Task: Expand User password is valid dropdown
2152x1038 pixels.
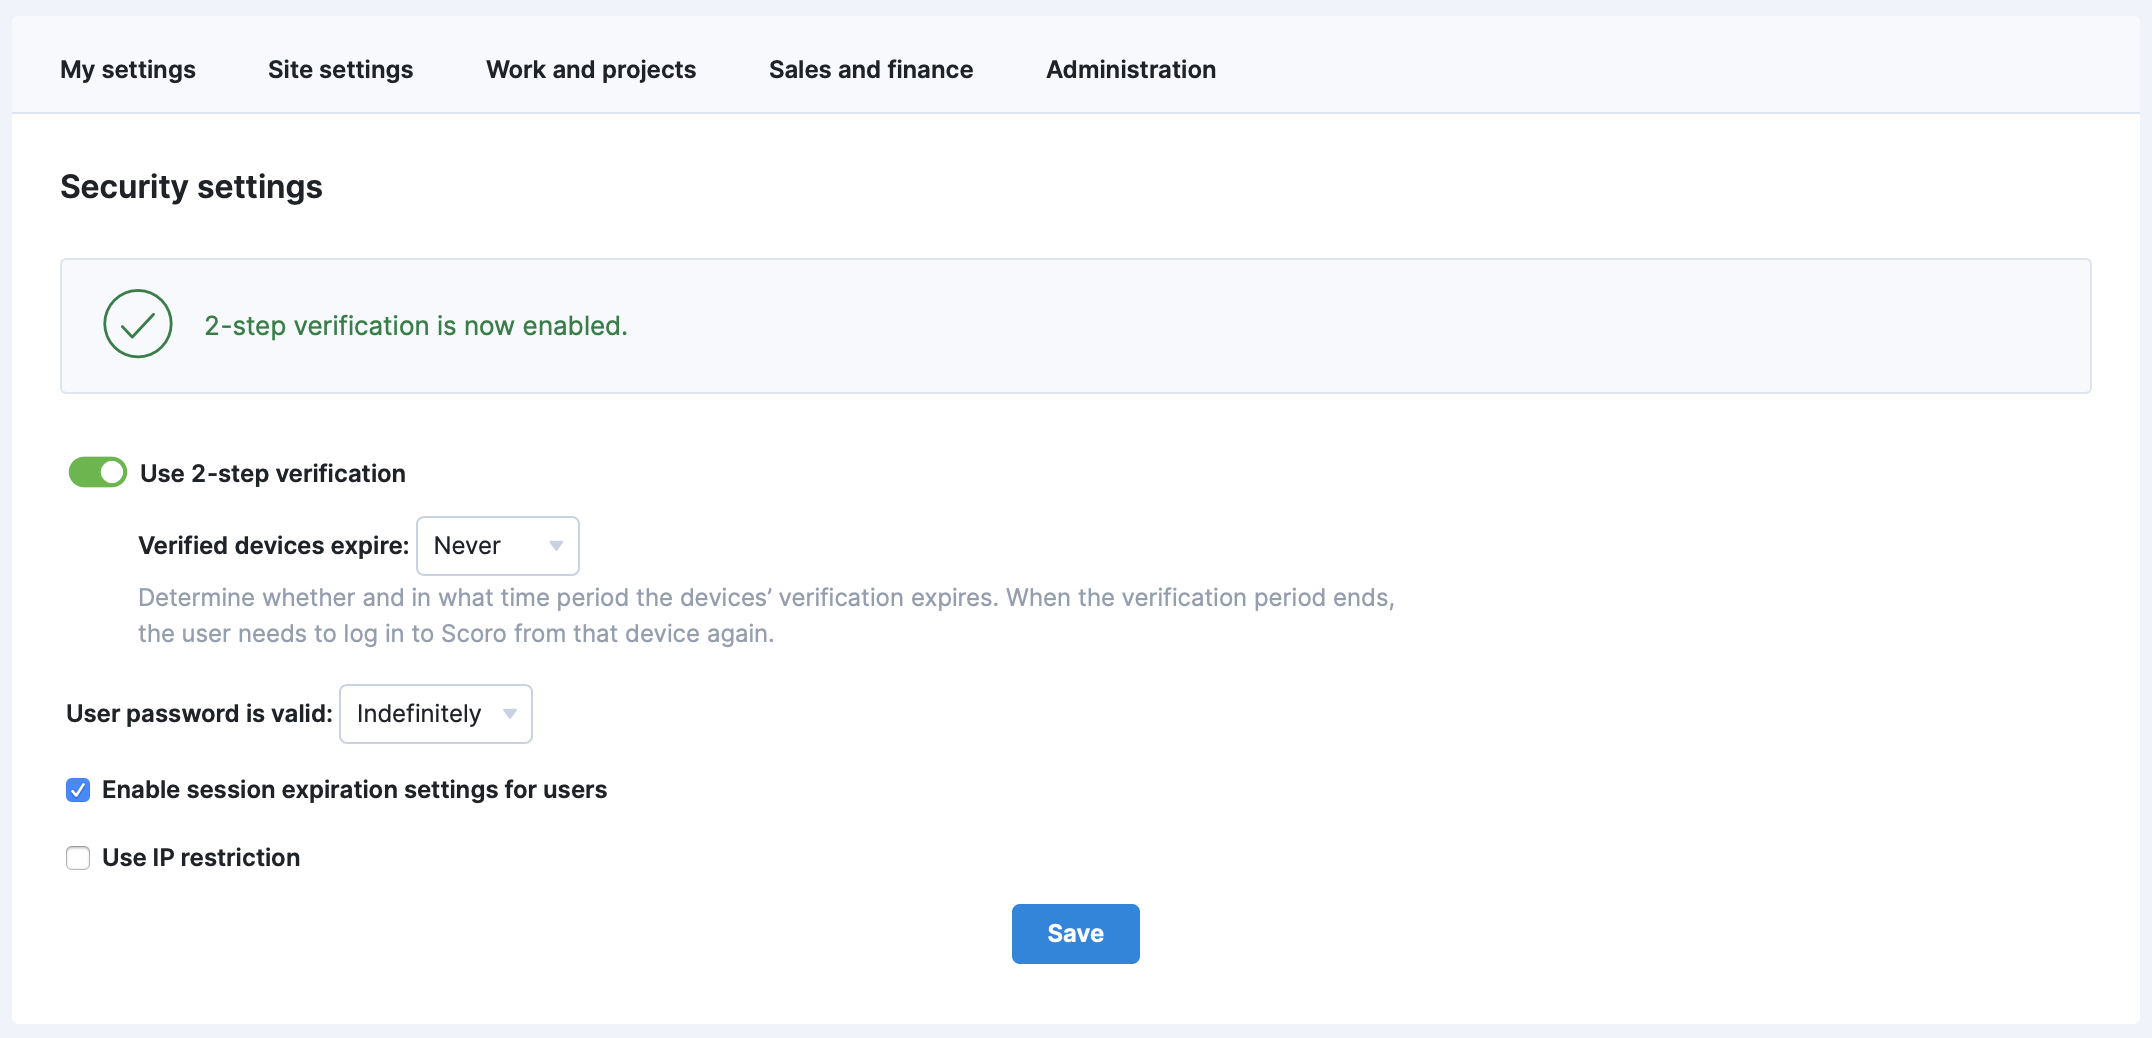Action: pos(436,714)
